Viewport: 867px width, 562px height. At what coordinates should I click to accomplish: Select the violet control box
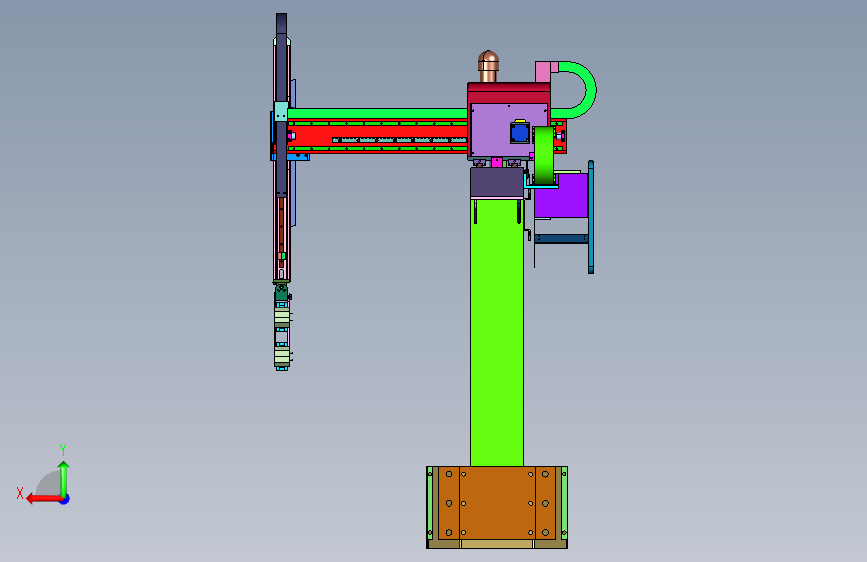561,196
